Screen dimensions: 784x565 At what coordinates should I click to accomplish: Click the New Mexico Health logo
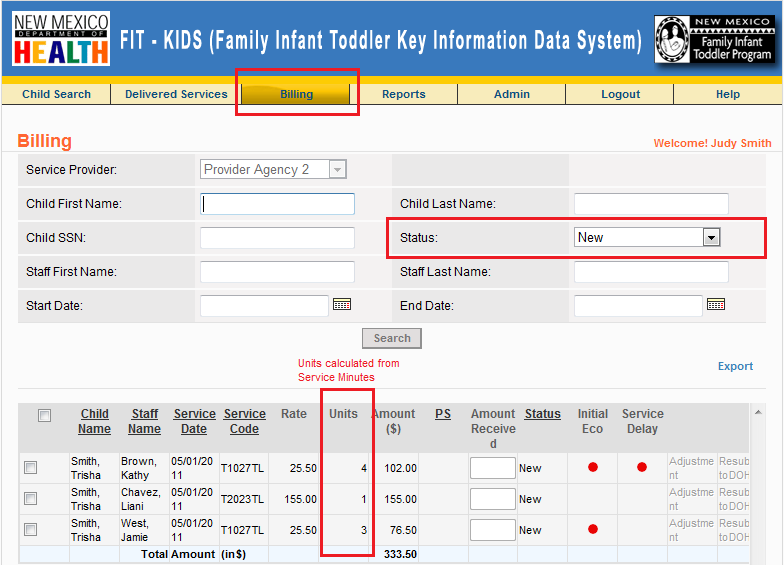pos(61,39)
